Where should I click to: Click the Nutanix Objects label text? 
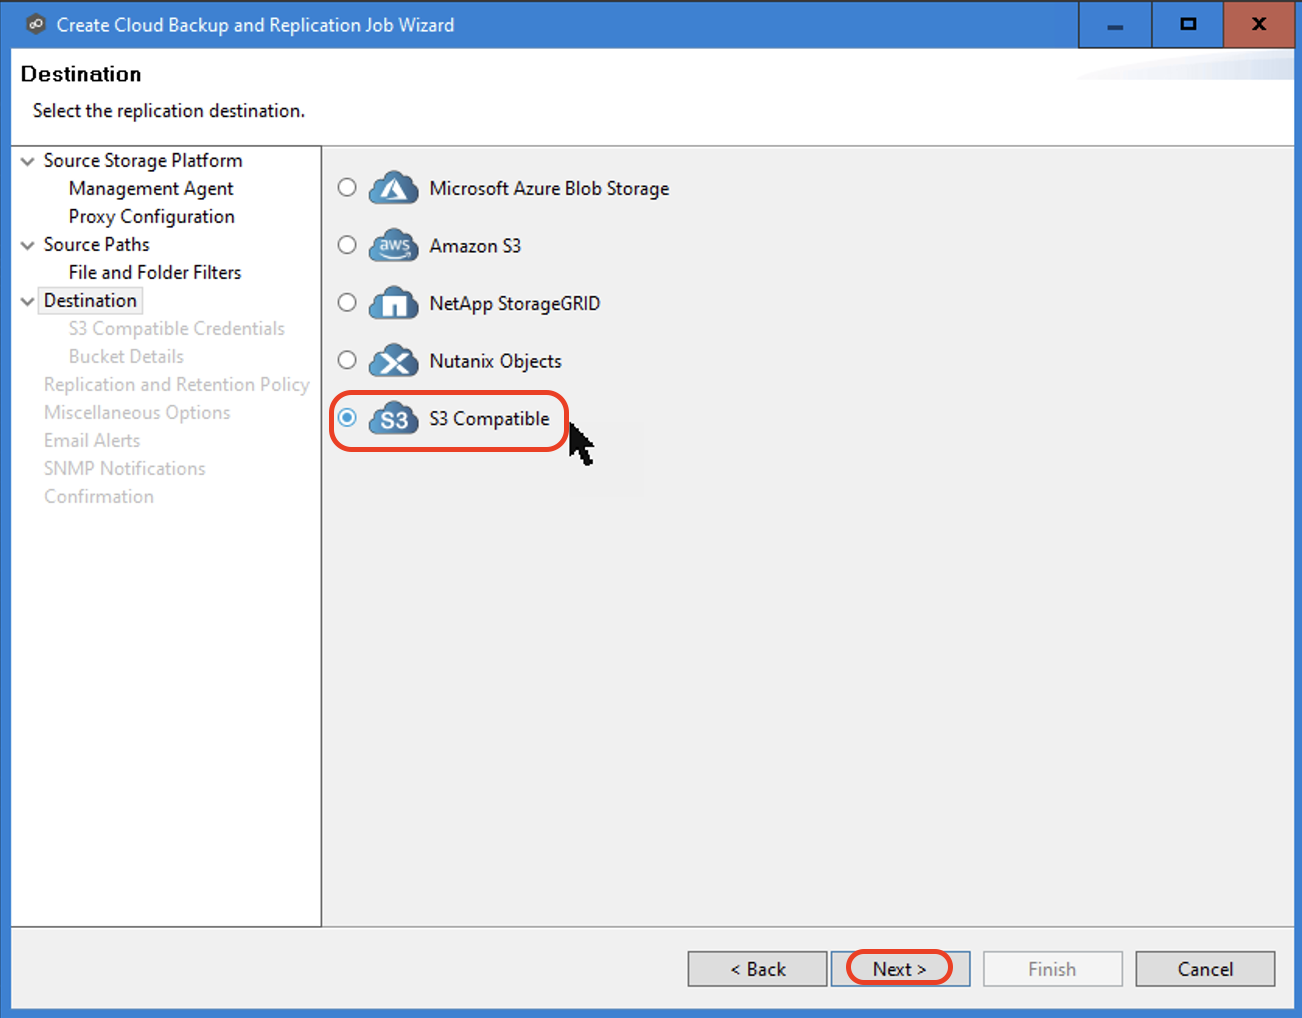tap(495, 361)
